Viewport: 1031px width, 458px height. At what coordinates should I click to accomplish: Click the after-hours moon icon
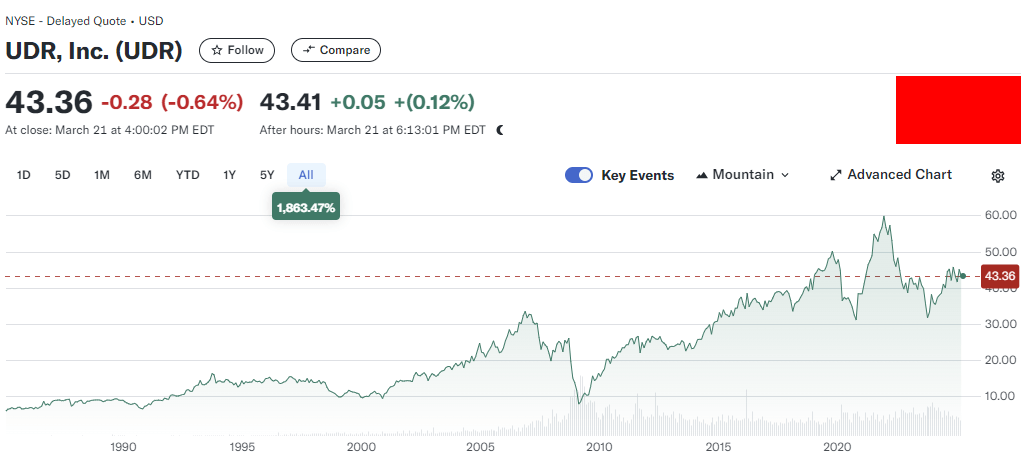(500, 130)
